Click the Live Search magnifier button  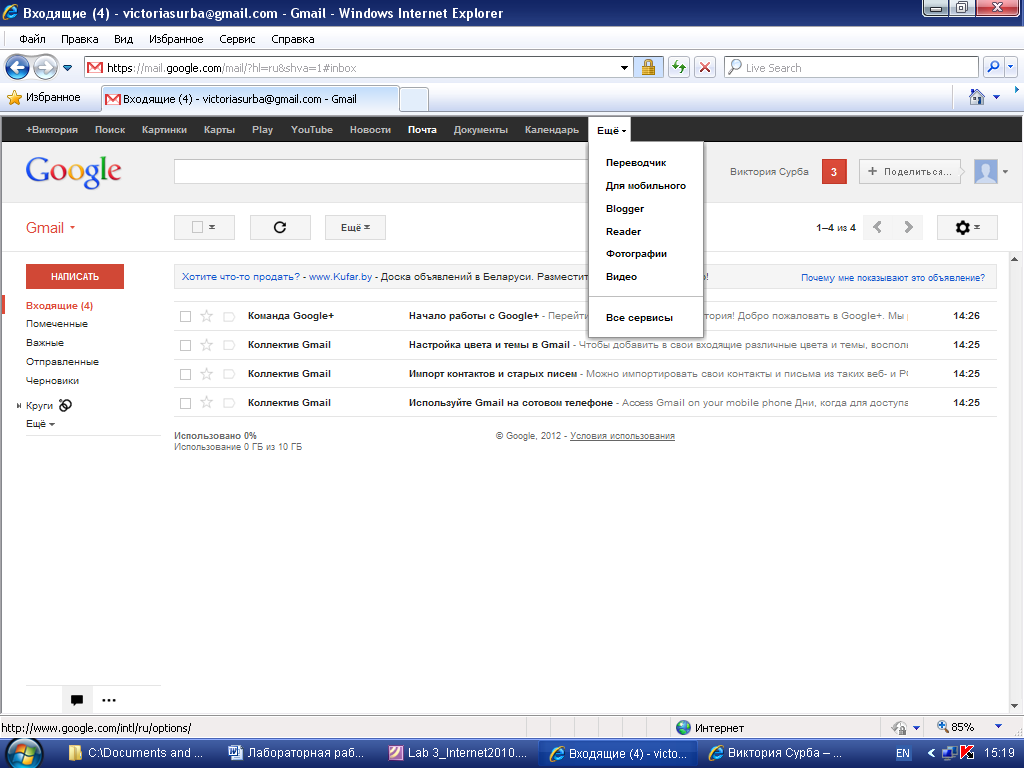[x=993, y=67]
